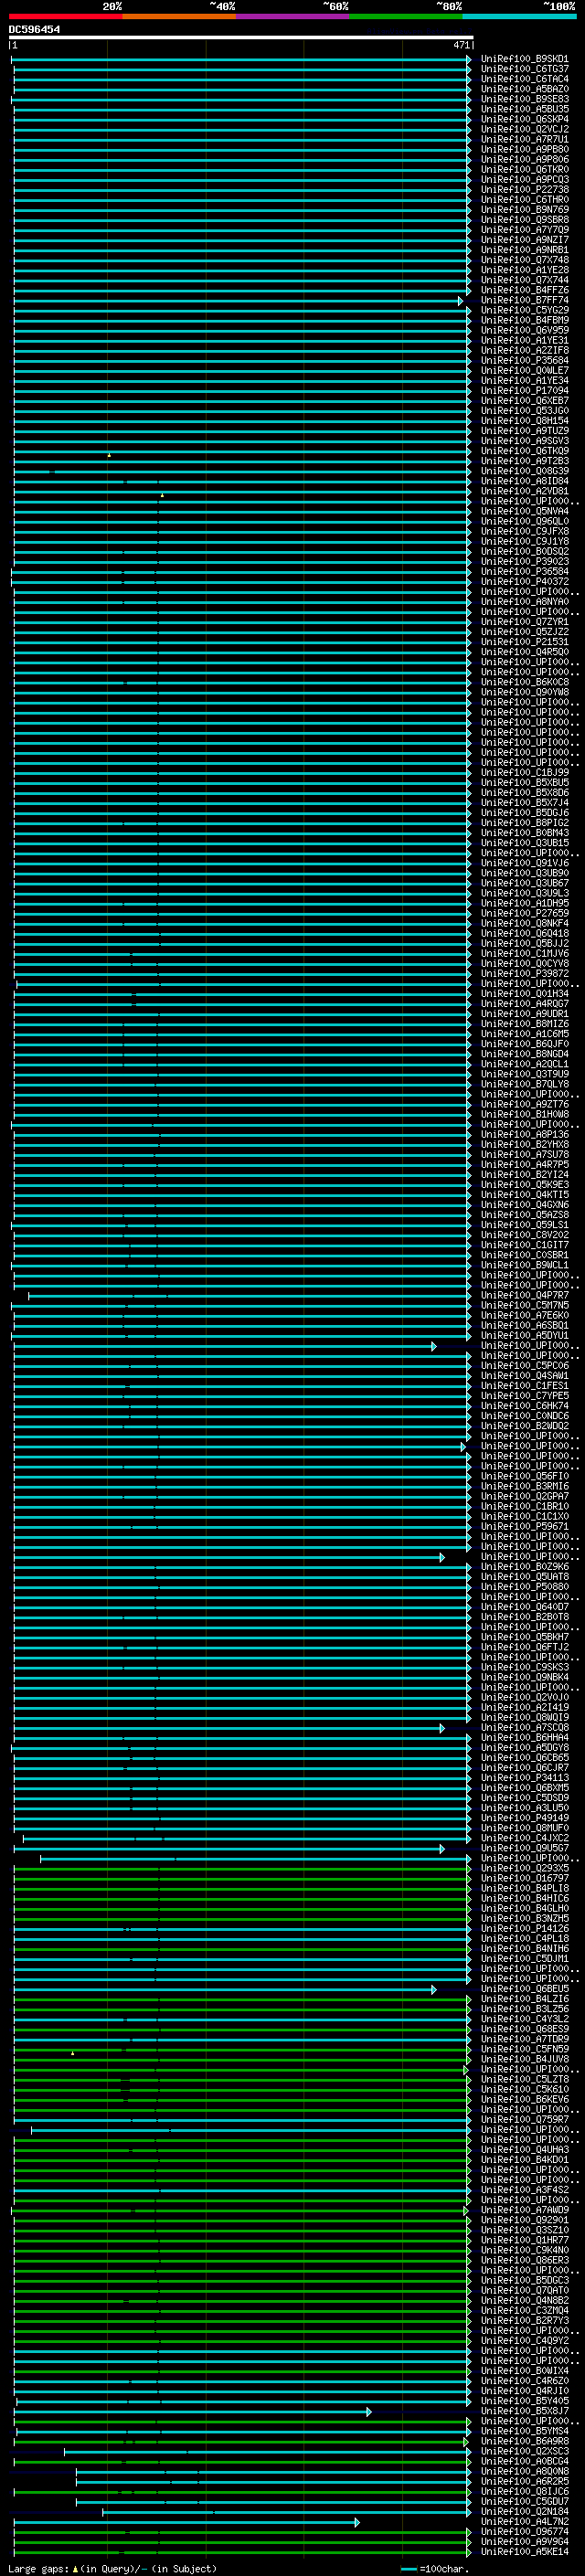Viewport: 585px width, 2576px height.
Task: Select label UniRef100_Q9SBR8
Action: pos(524,219)
